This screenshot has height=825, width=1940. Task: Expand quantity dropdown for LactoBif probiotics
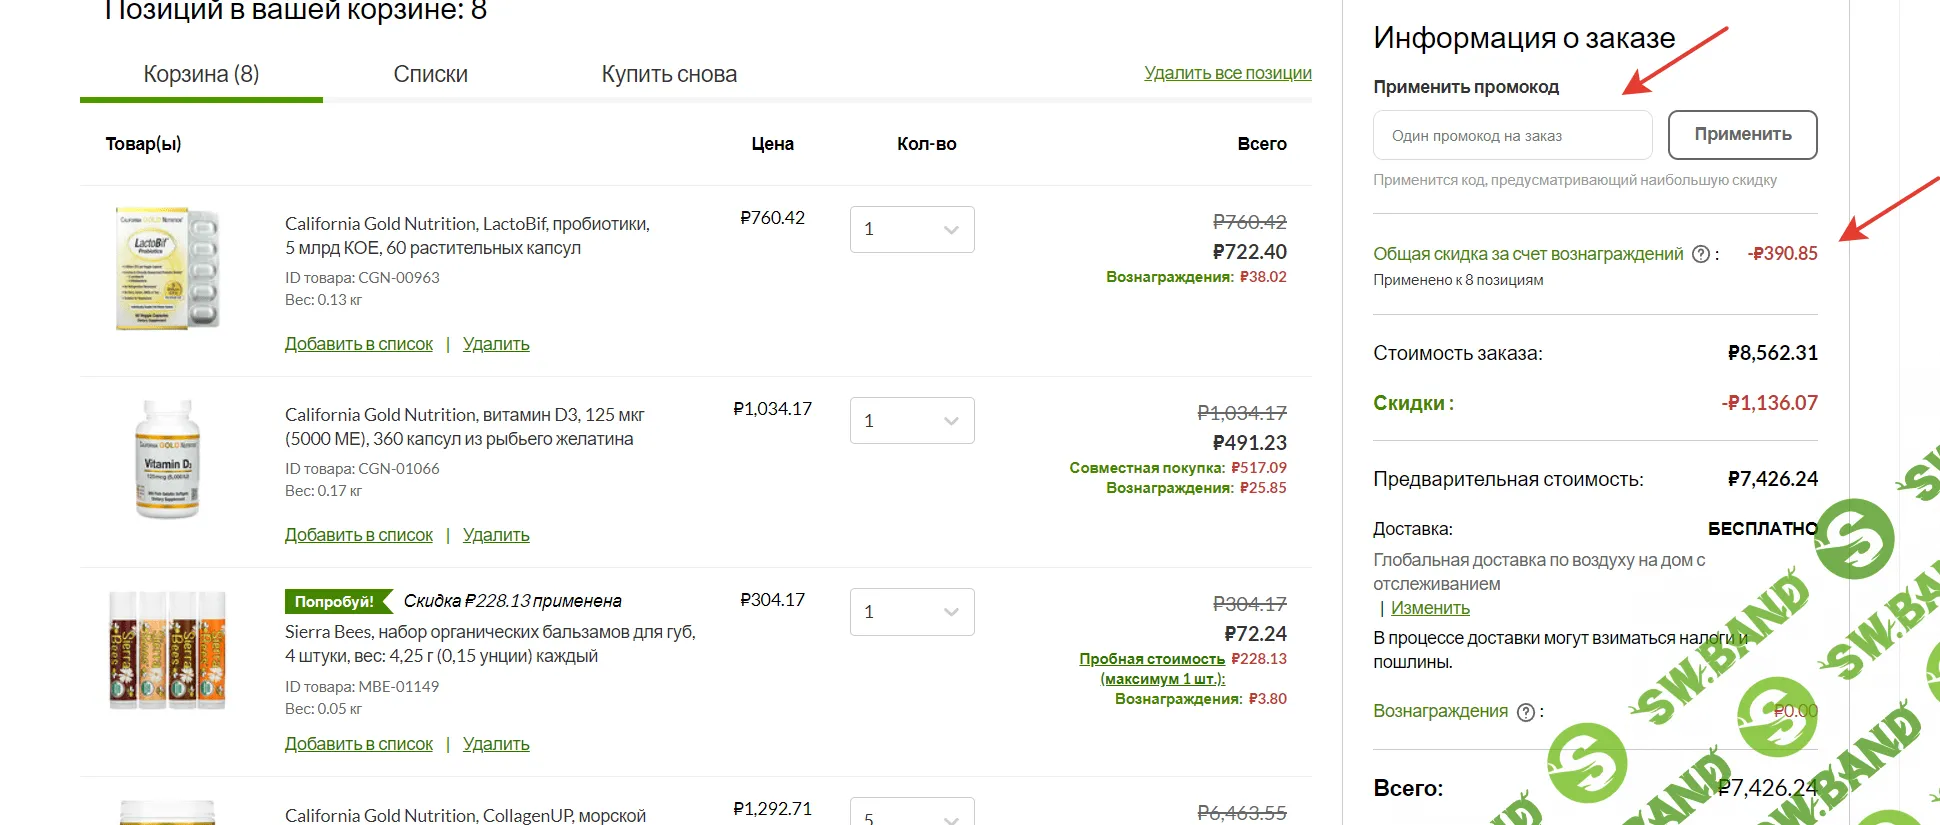tap(912, 229)
